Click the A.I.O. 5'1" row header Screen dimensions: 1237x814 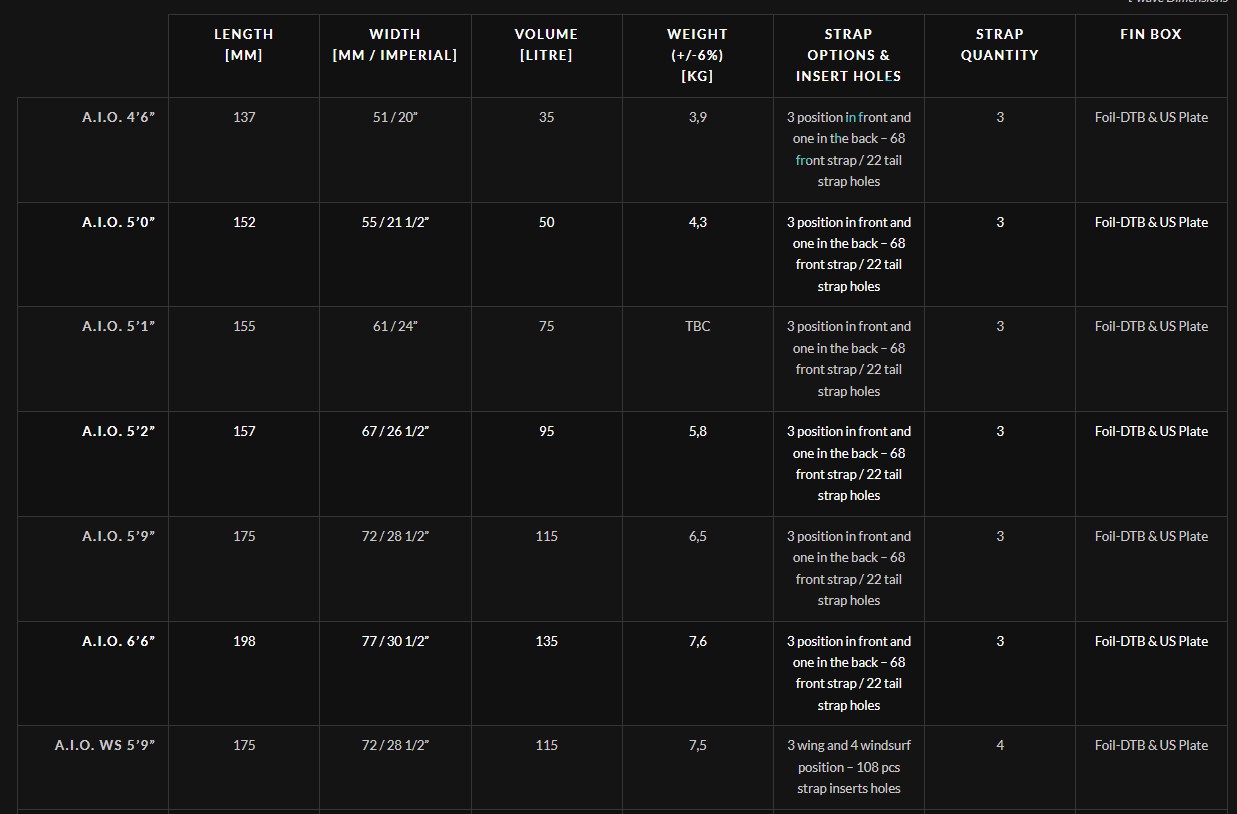118,326
